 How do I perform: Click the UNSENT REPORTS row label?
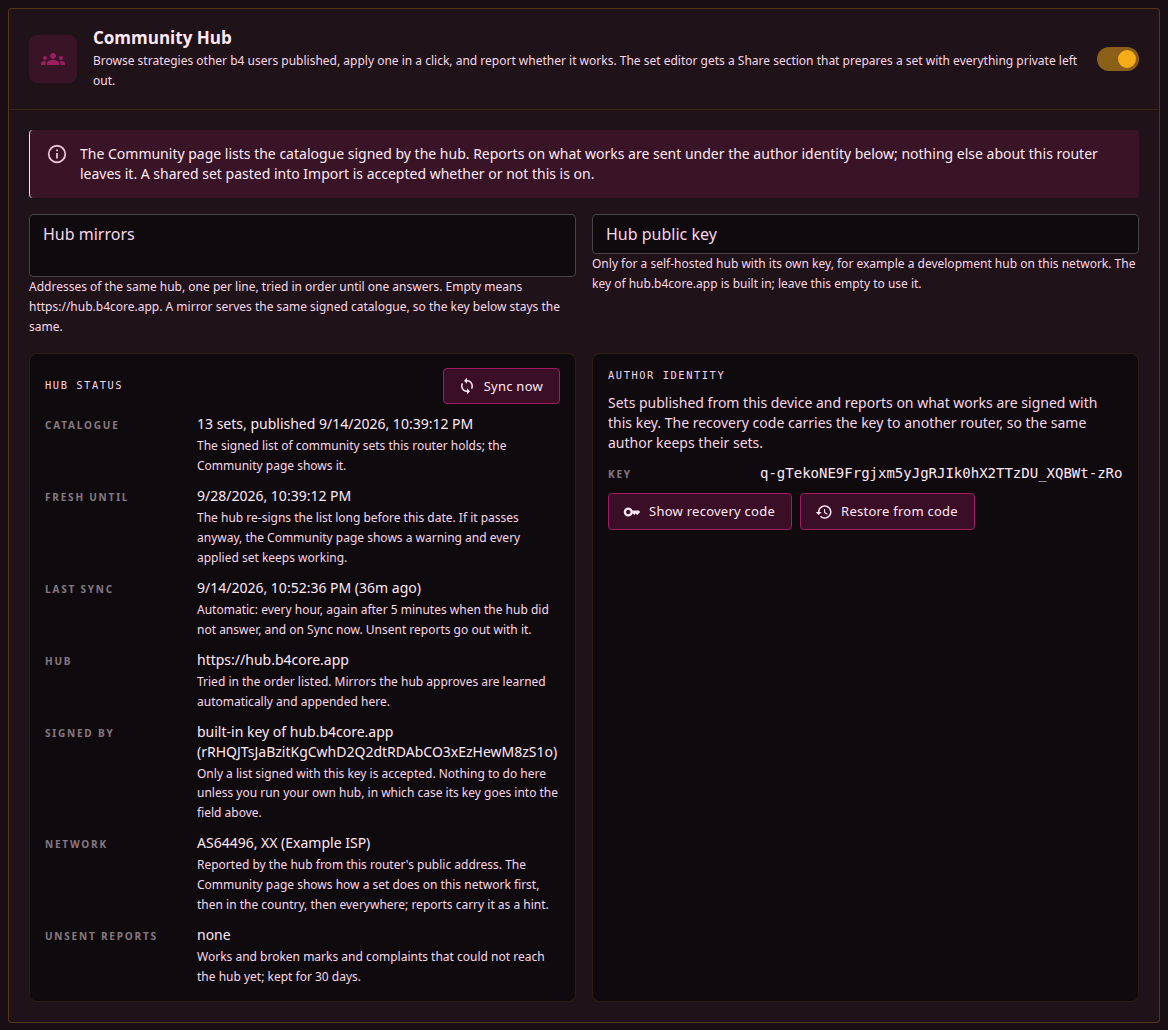tap(101, 936)
